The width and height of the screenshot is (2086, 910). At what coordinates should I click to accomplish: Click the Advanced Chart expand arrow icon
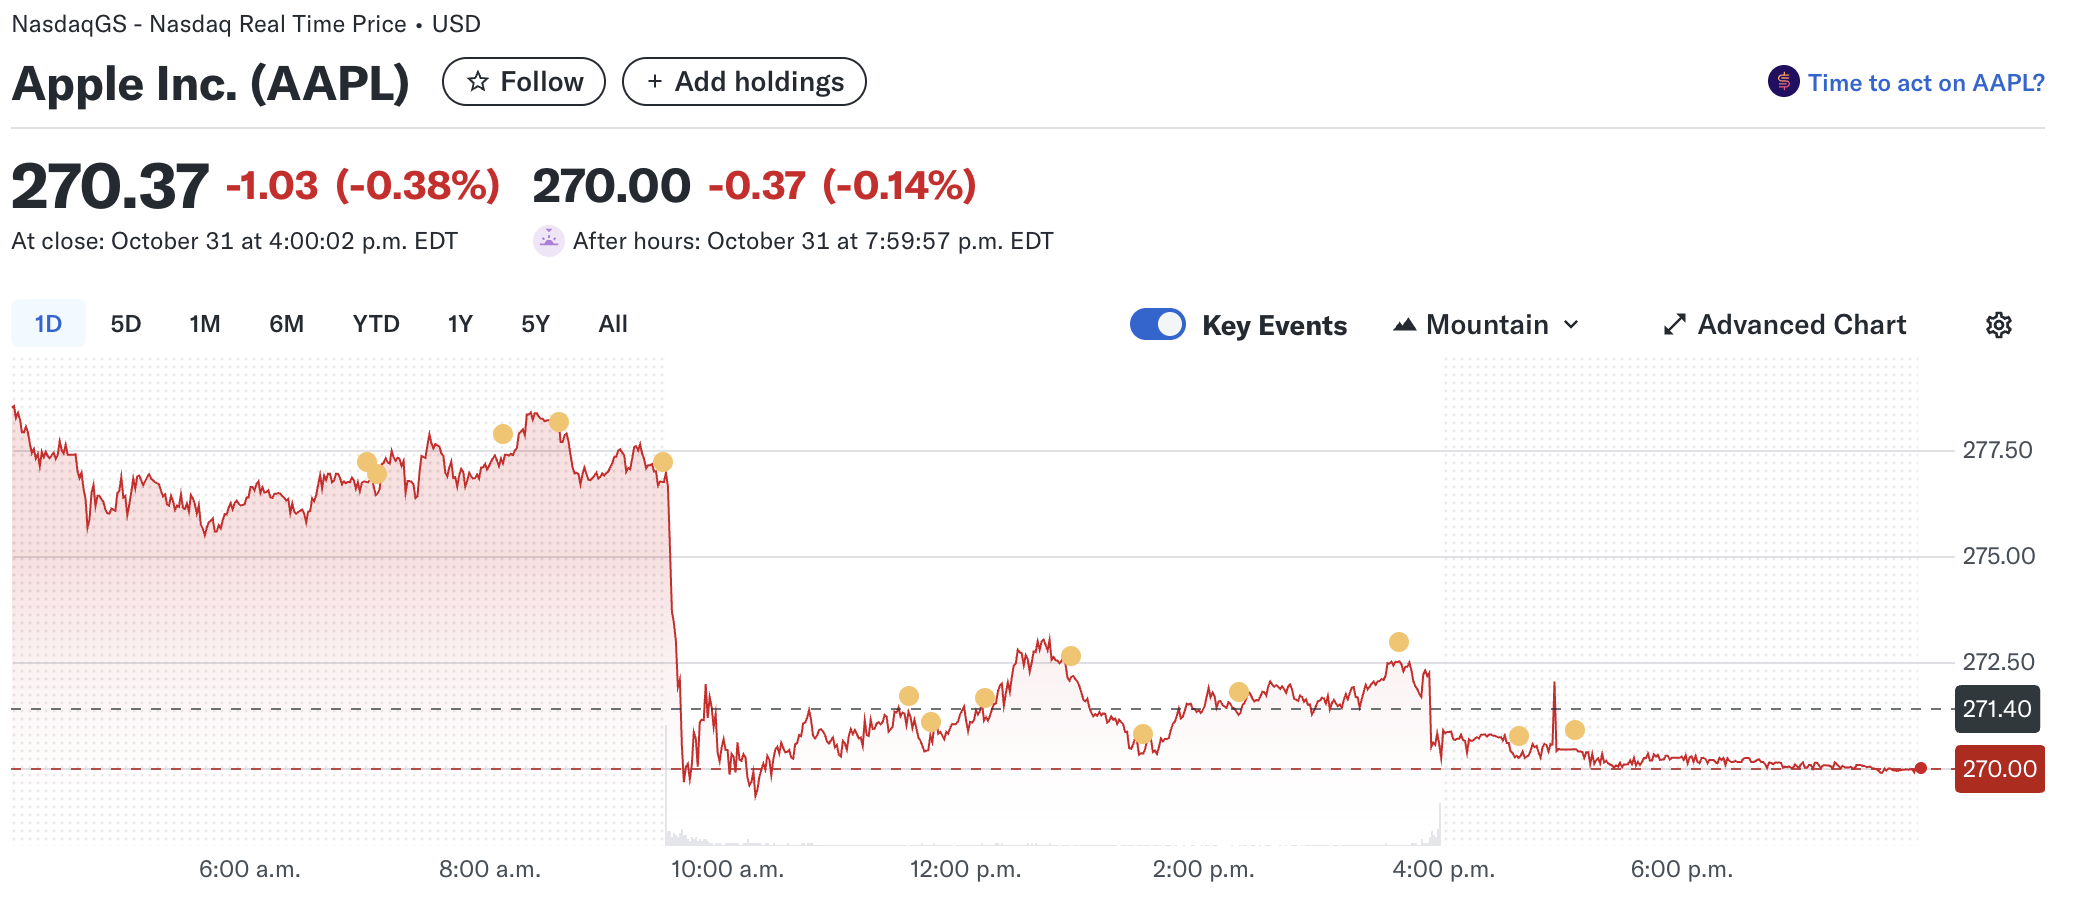1674,325
